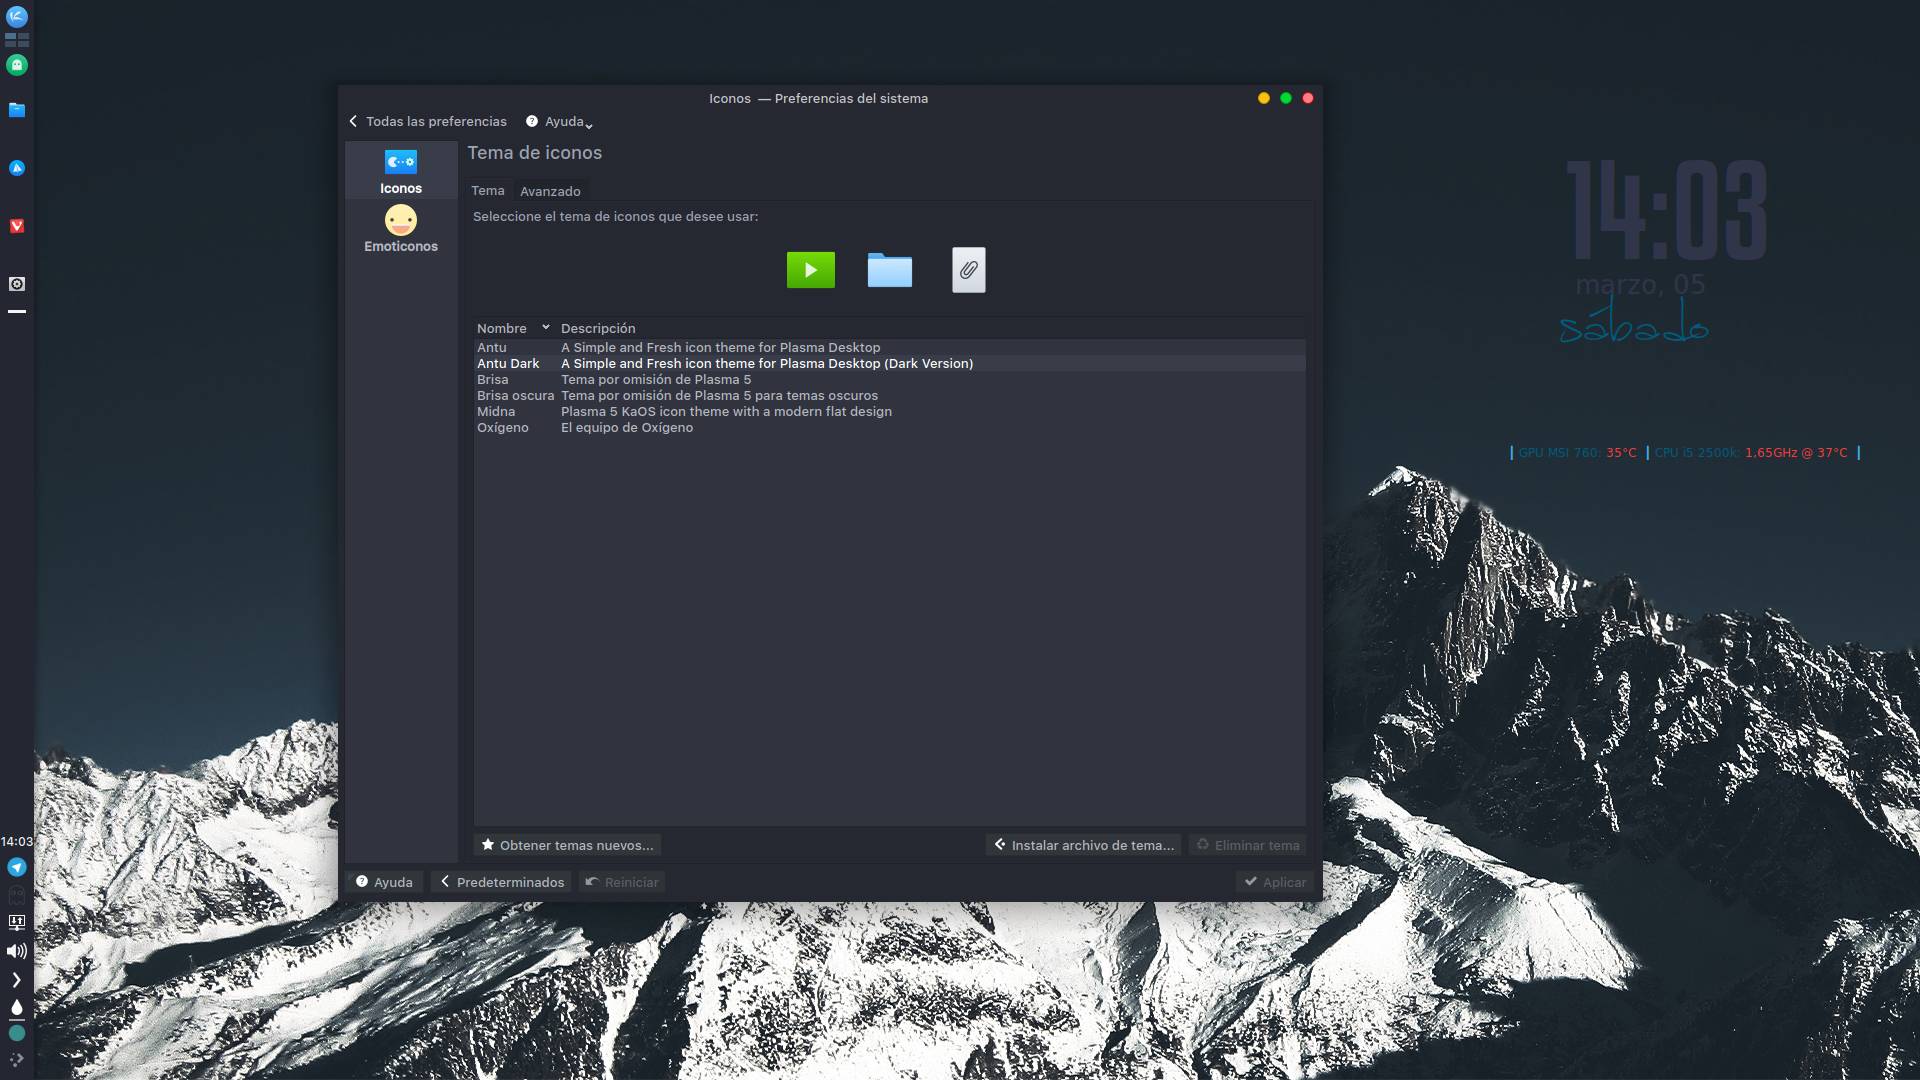This screenshot has height=1080, width=1920.
Task: Click the green play preview icon
Action: click(x=810, y=269)
